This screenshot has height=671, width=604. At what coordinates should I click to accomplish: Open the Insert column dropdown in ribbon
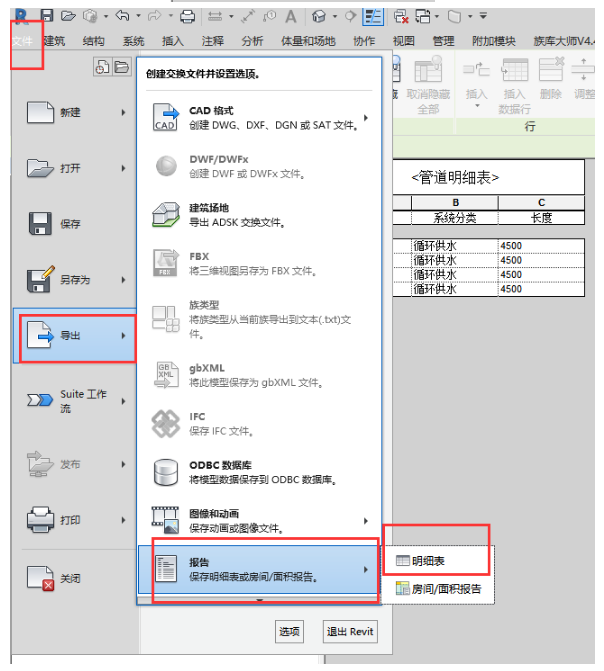click(x=477, y=105)
